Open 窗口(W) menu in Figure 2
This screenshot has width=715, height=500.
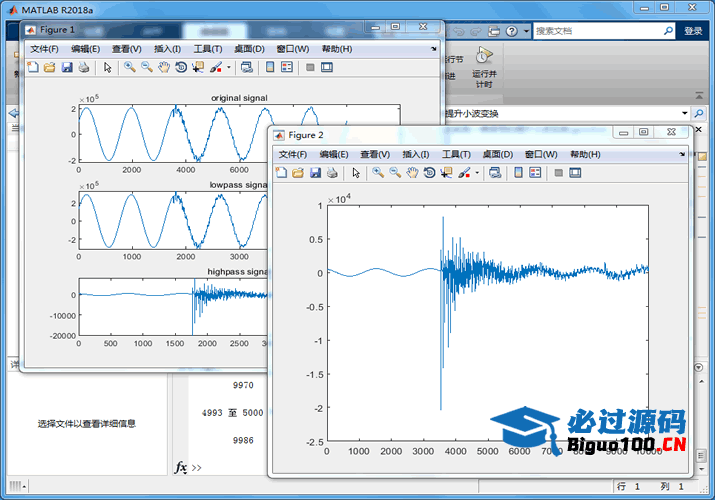541,155
